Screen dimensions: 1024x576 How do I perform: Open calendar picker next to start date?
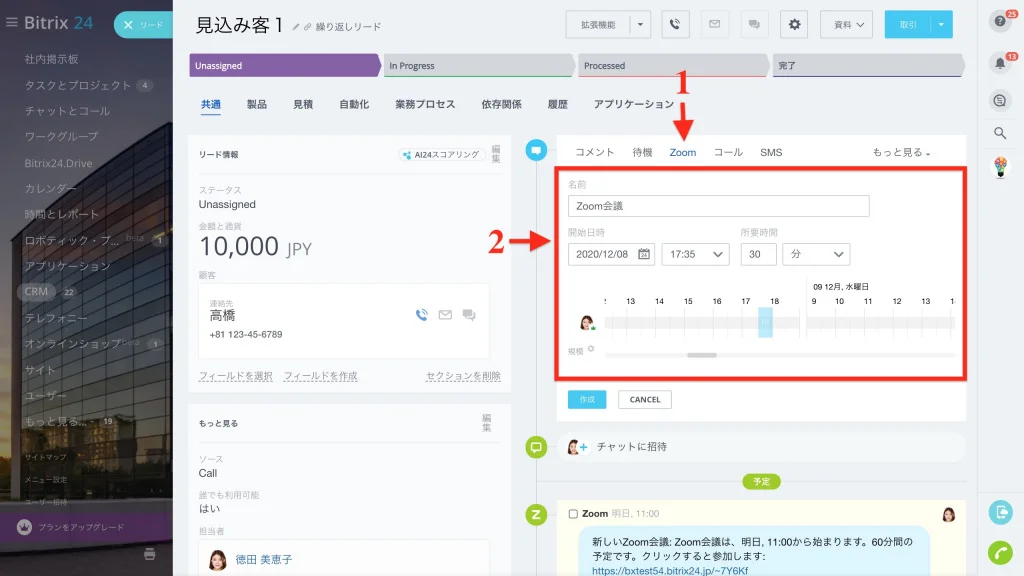(644, 254)
